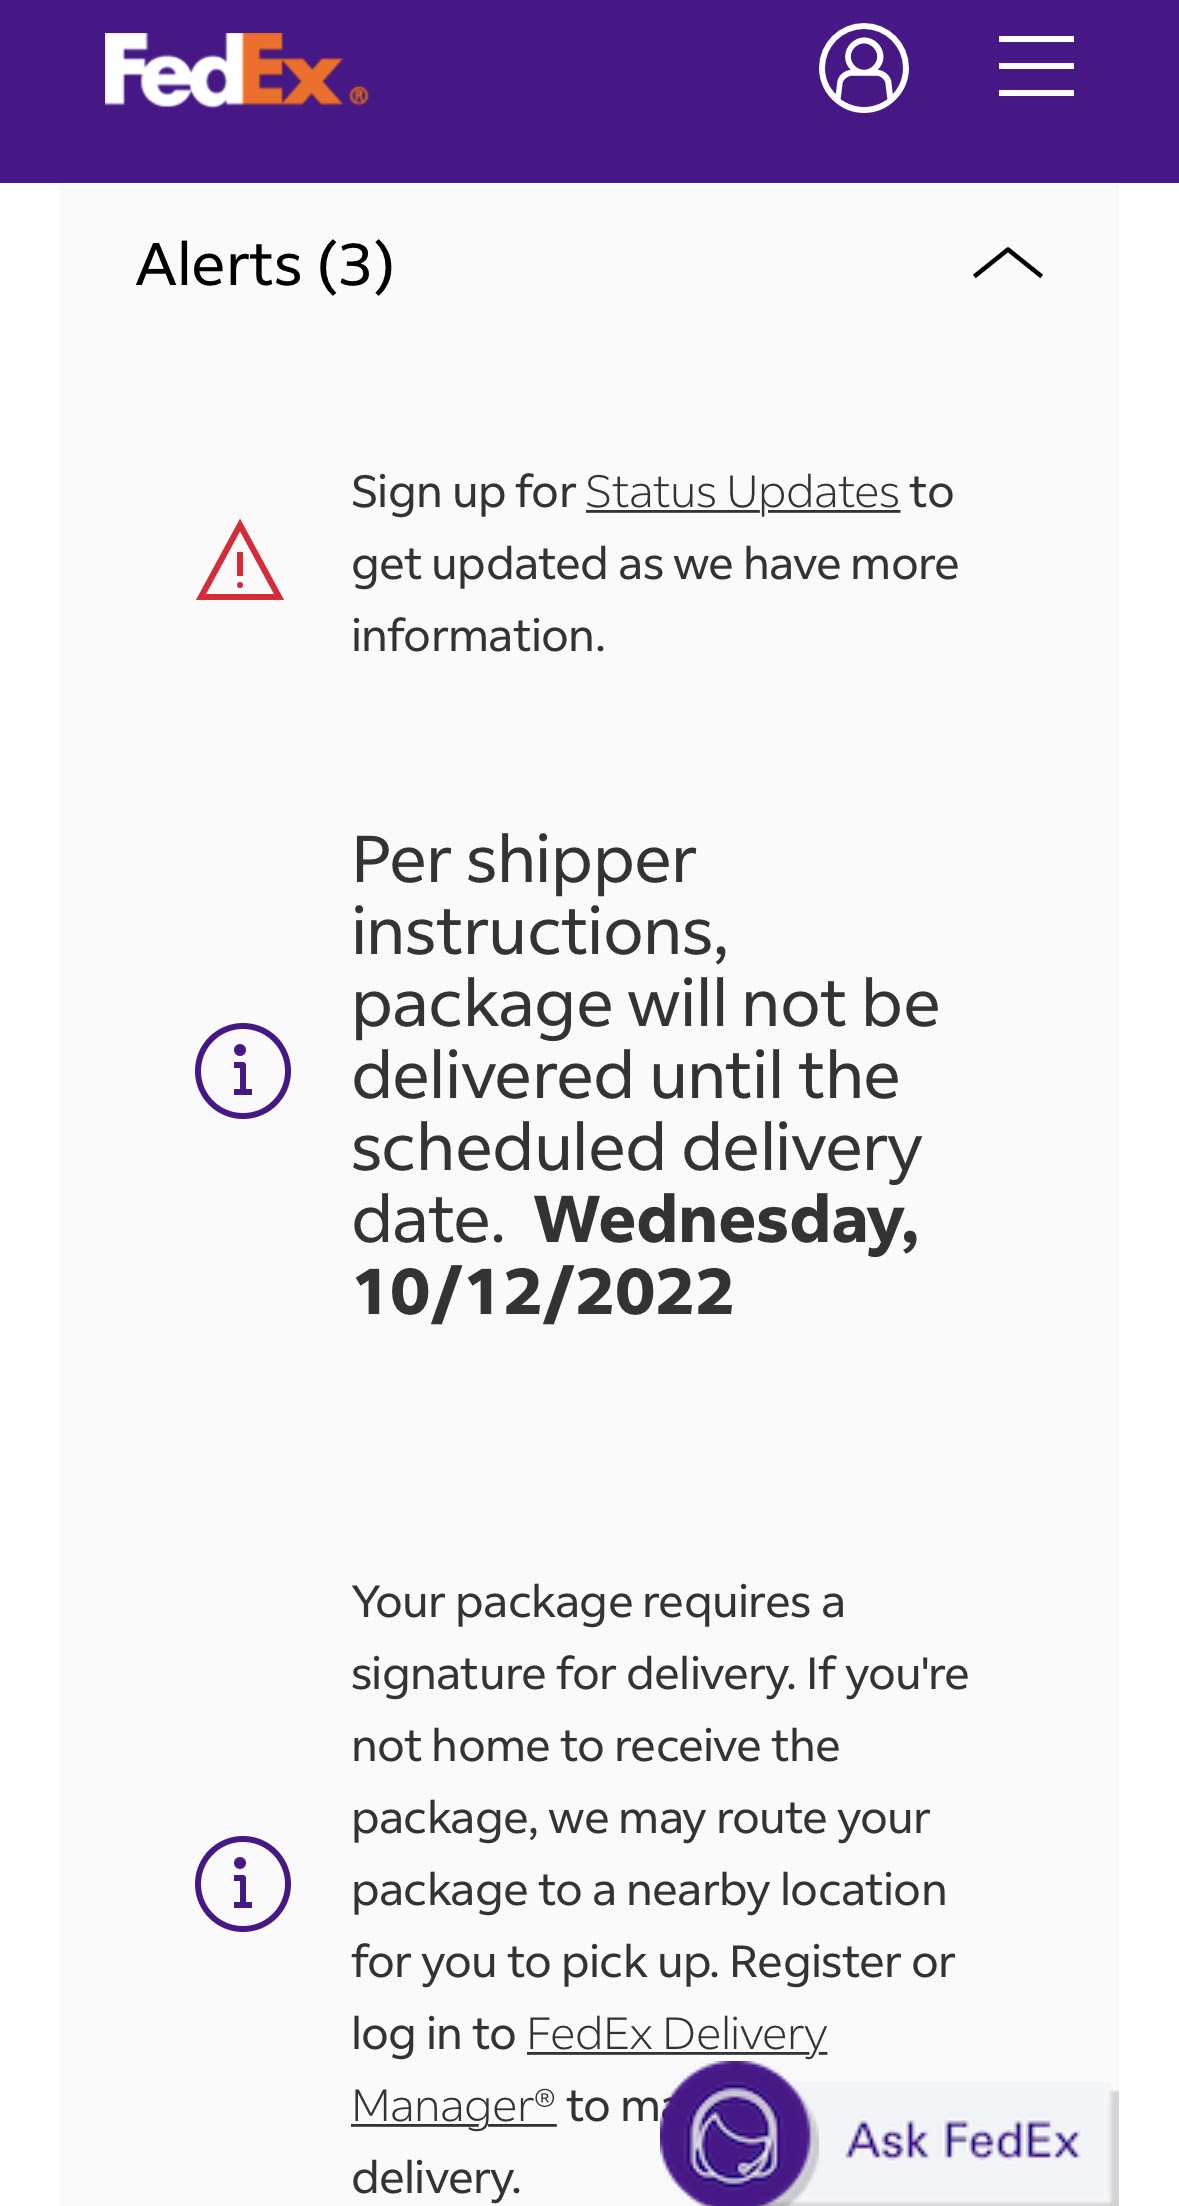Click the word Manager® in link
This screenshot has width=1179, height=2206.
tap(454, 2106)
